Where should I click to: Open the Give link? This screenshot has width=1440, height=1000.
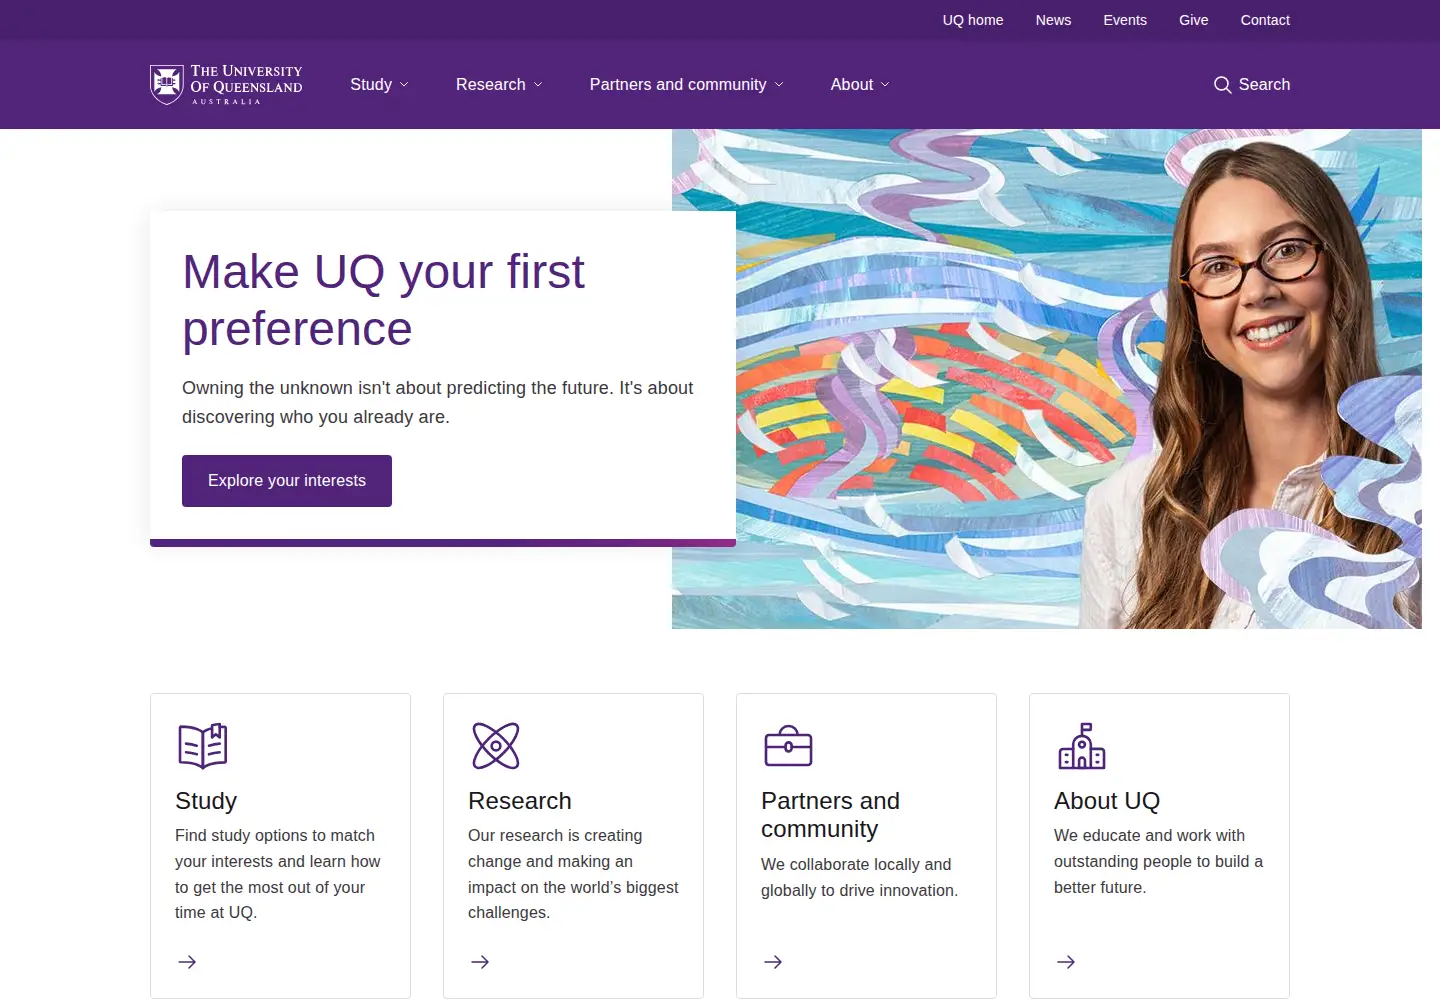click(x=1194, y=20)
